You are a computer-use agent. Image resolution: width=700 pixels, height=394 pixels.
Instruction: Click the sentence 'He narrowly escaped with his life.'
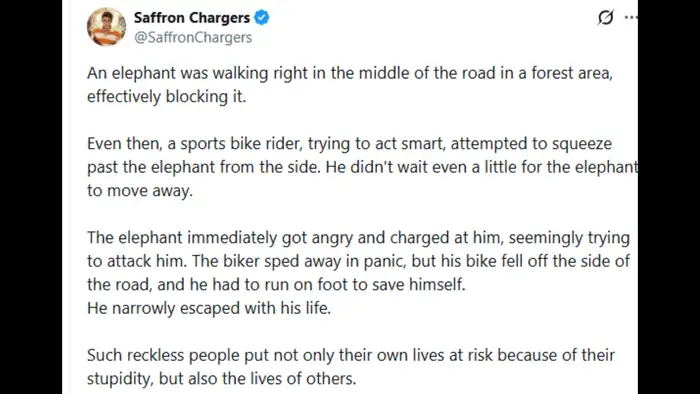click(209, 308)
